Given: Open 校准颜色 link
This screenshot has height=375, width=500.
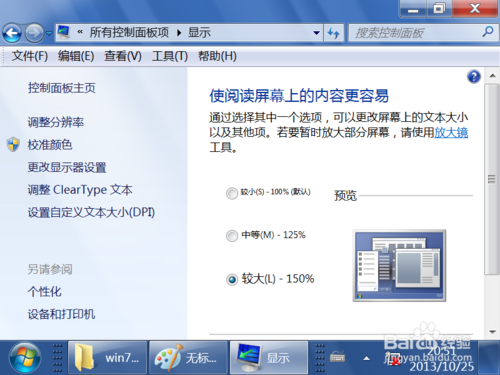Looking at the screenshot, I should point(50,145).
